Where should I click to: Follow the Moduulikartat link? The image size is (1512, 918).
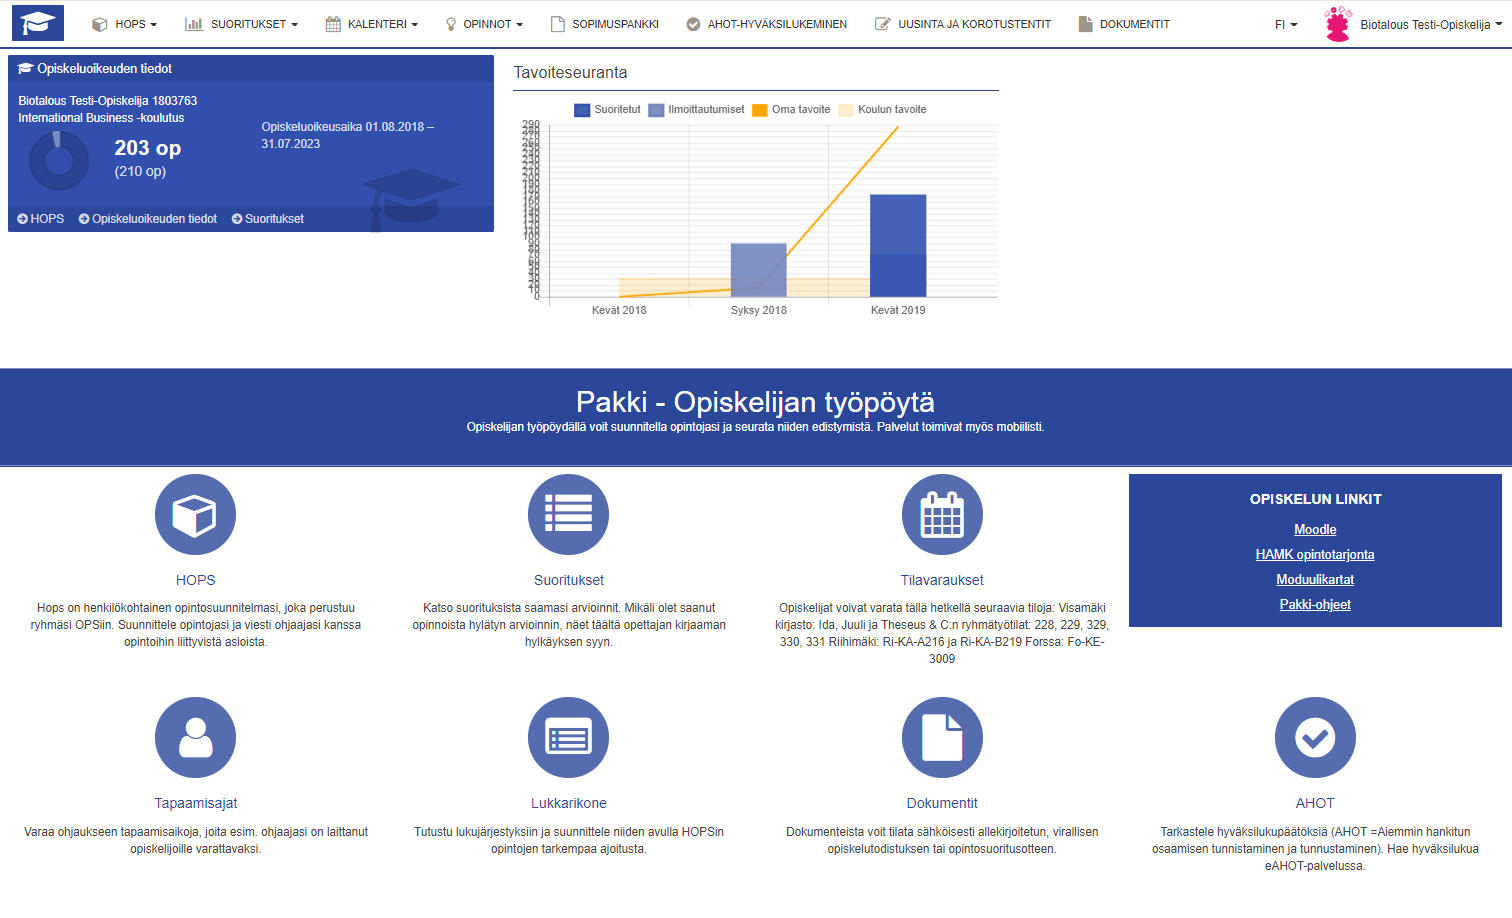pos(1315,580)
